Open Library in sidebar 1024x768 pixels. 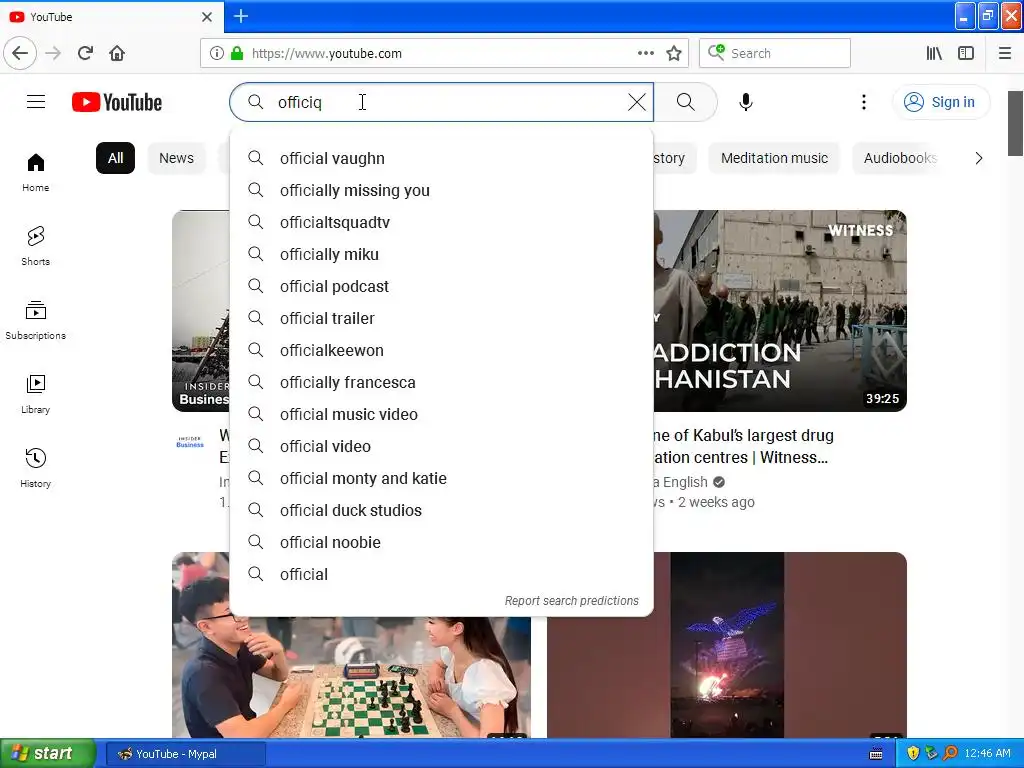35,394
